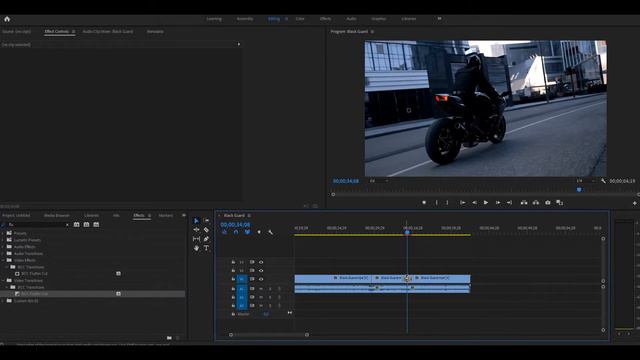Switch to the Color workspace
Screen dimensions: 640x360
(x=300, y=19)
